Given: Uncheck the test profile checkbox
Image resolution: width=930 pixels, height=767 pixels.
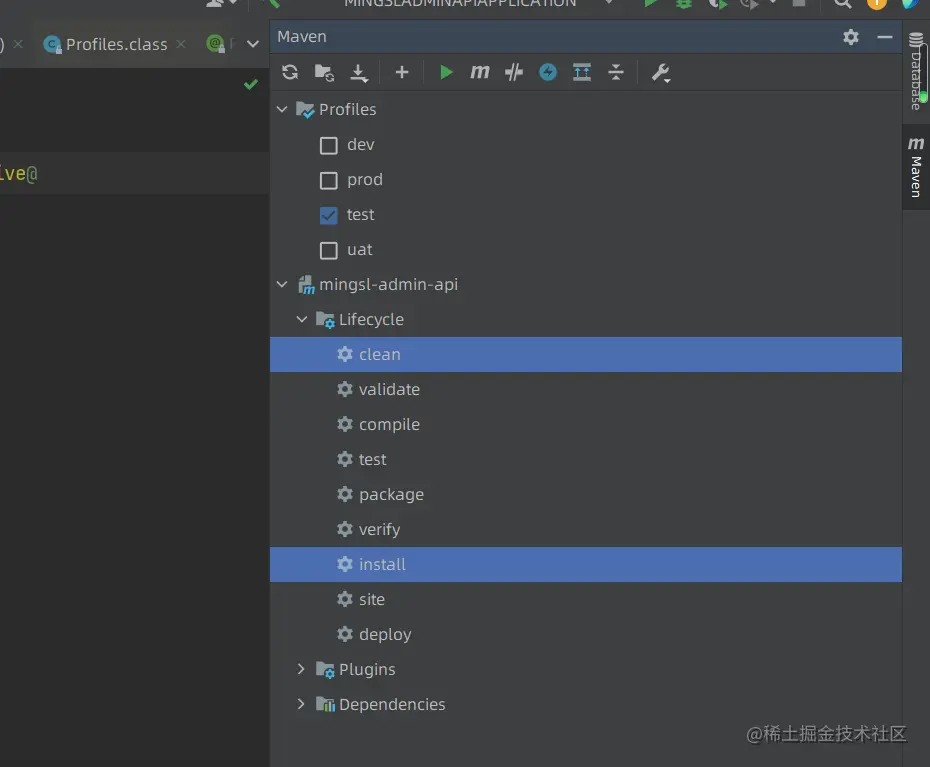Looking at the screenshot, I should point(329,215).
